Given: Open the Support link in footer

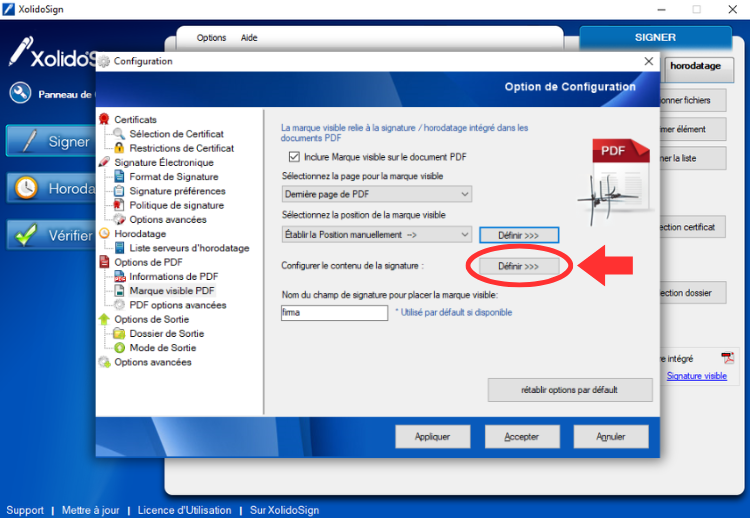Looking at the screenshot, I should (25, 510).
